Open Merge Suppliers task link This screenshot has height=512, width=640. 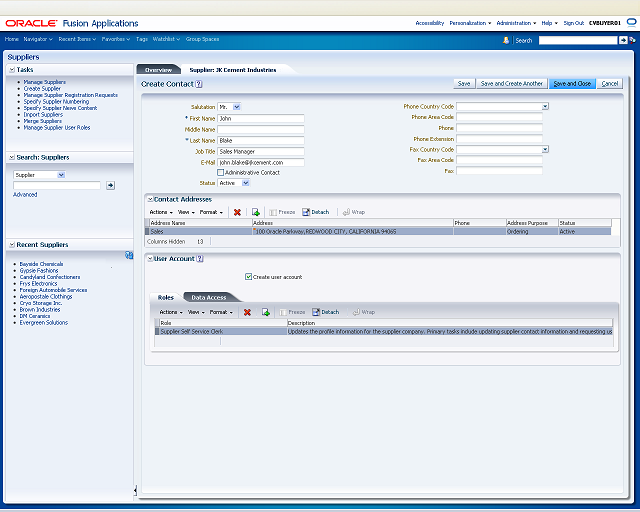(42, 121)
